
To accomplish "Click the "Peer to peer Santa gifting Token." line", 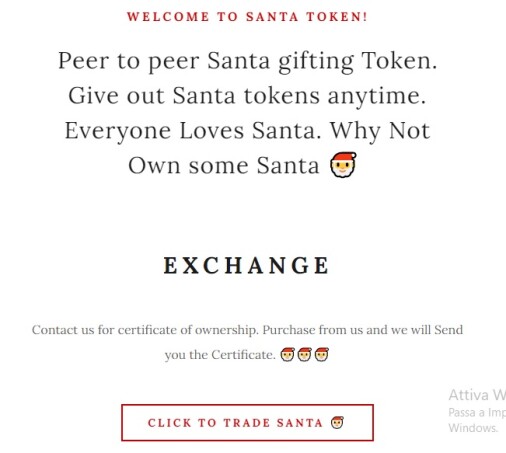I will 247,62.
